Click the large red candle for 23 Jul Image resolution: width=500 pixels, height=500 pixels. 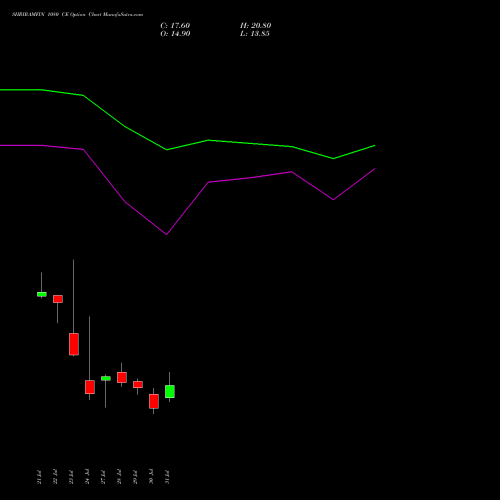coord(74,344)
